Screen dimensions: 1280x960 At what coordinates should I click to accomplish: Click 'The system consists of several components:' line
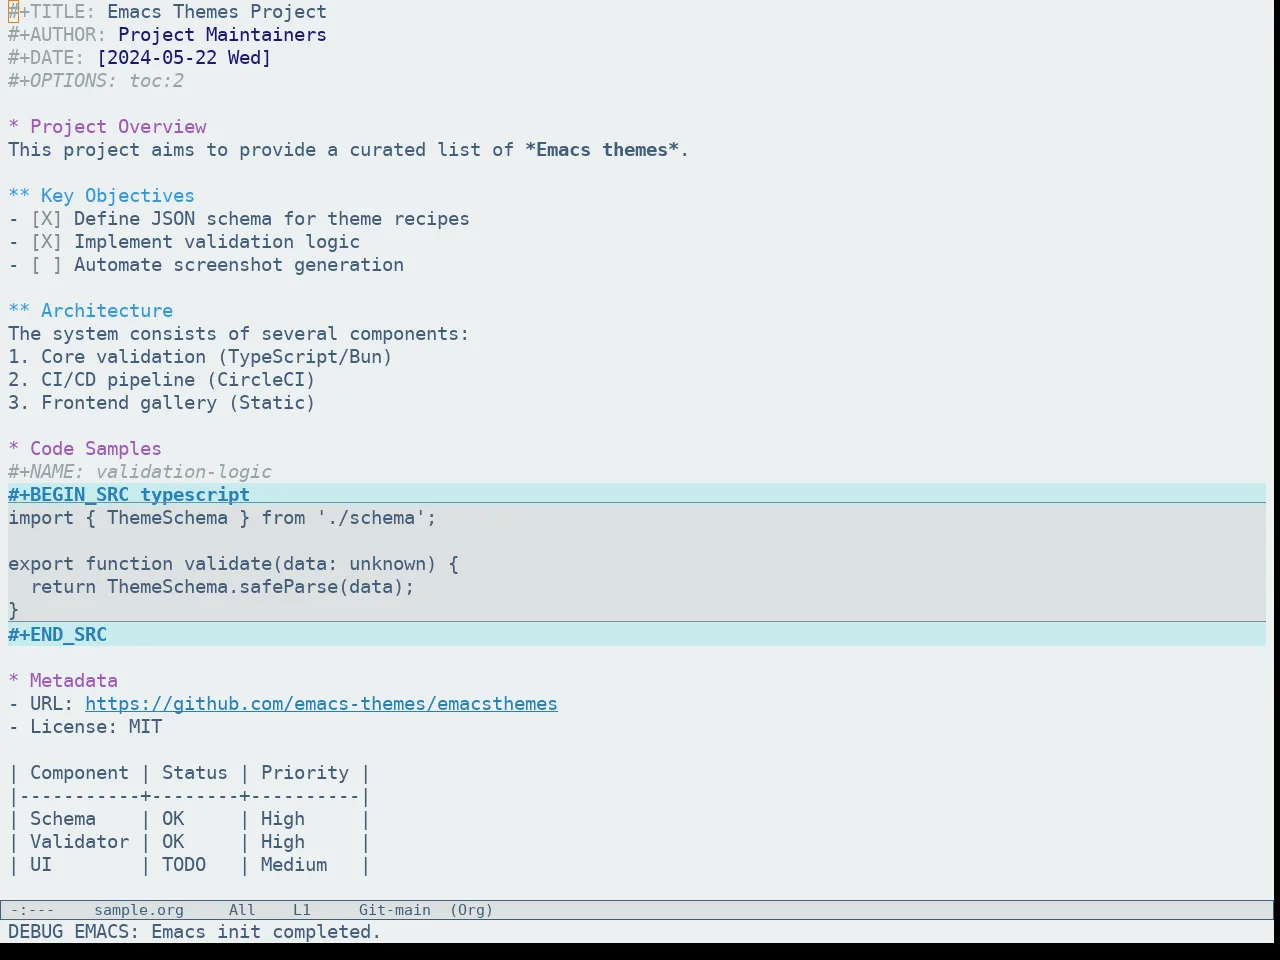[x=239, y=334]
